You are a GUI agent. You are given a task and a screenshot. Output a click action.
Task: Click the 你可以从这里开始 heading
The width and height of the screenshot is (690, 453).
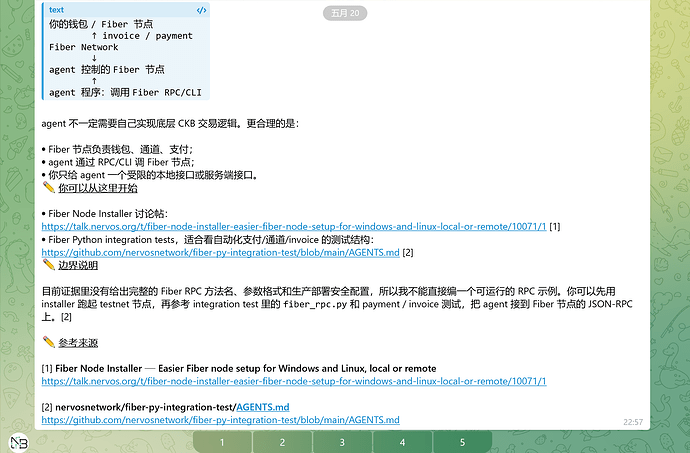click(x=98, y=188)
